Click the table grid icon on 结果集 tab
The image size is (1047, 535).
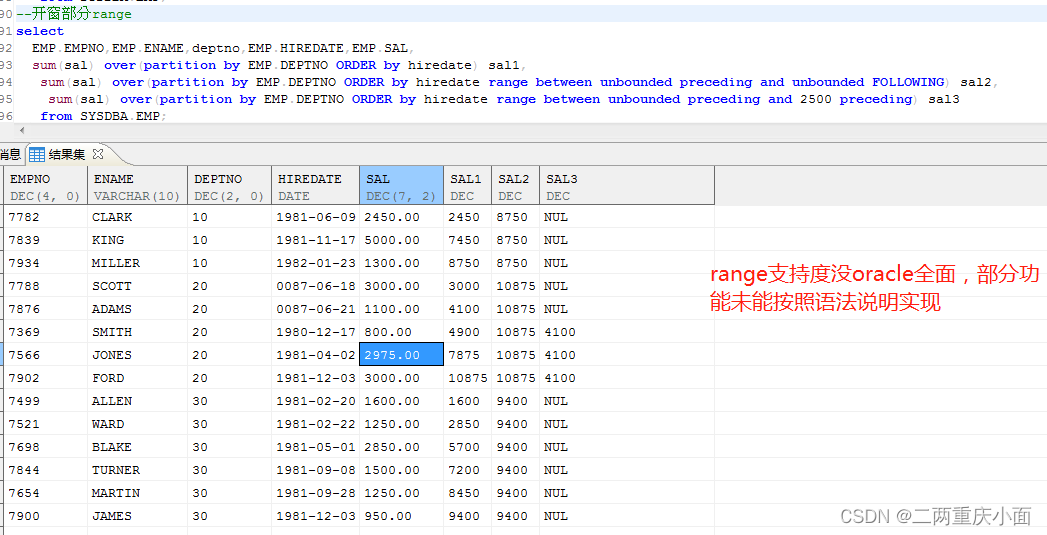pyautogui.click(x=37, y=155)
